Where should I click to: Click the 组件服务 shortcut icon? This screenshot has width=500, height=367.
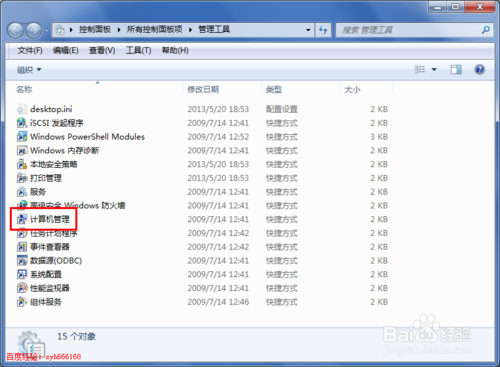[22, 302]
